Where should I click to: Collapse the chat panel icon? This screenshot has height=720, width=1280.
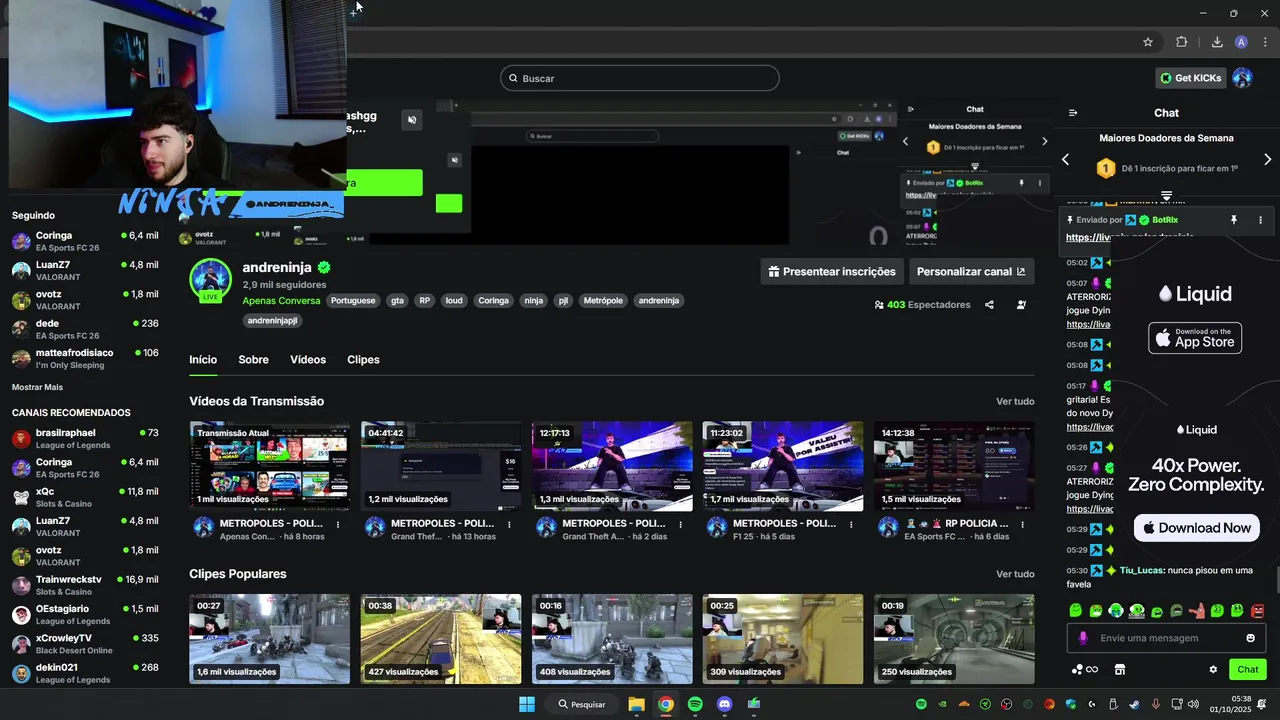tap(1073, 113)
